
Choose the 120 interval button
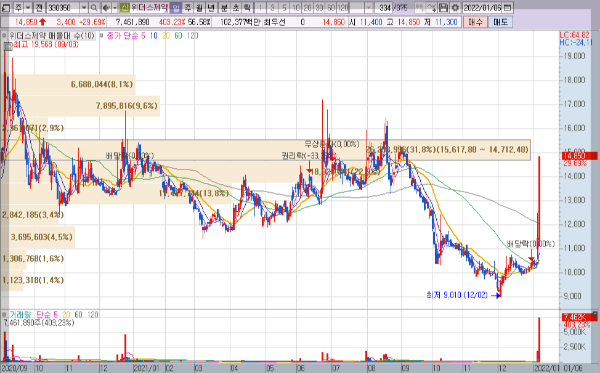point(343,7)
